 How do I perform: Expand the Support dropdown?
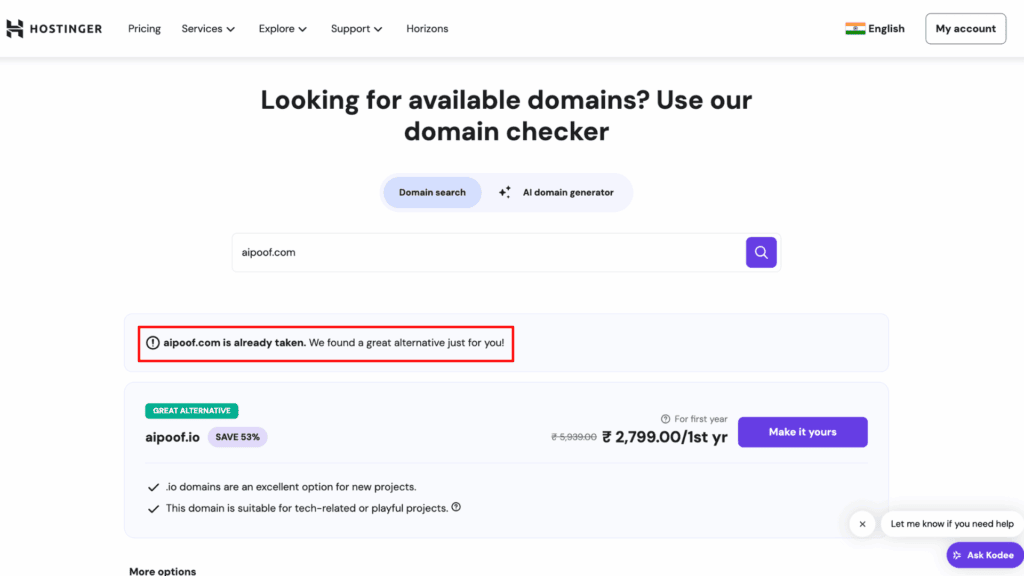click(379, 28)
